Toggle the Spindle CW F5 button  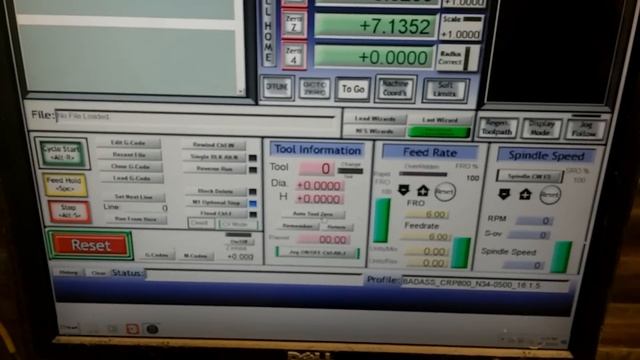point(530,176)
